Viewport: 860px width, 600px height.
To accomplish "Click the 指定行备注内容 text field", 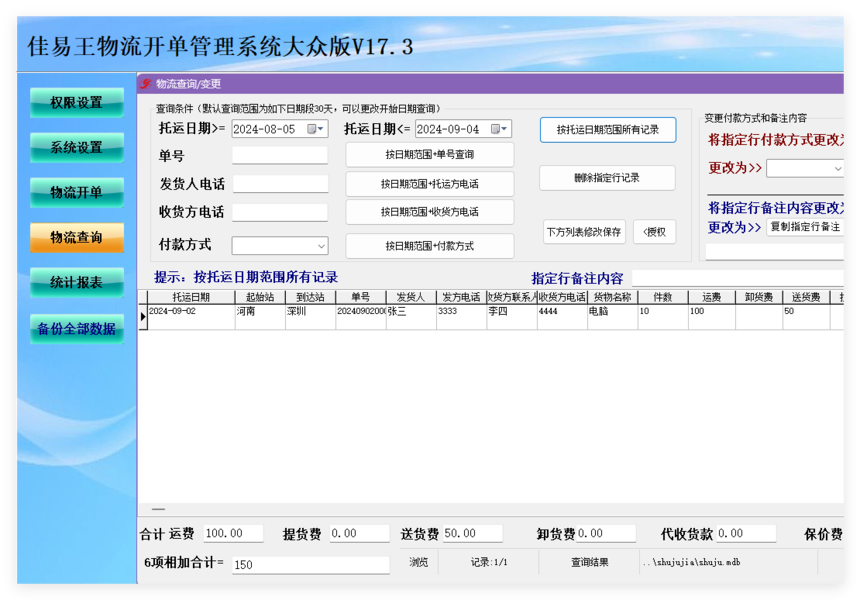I will [738, 278].
